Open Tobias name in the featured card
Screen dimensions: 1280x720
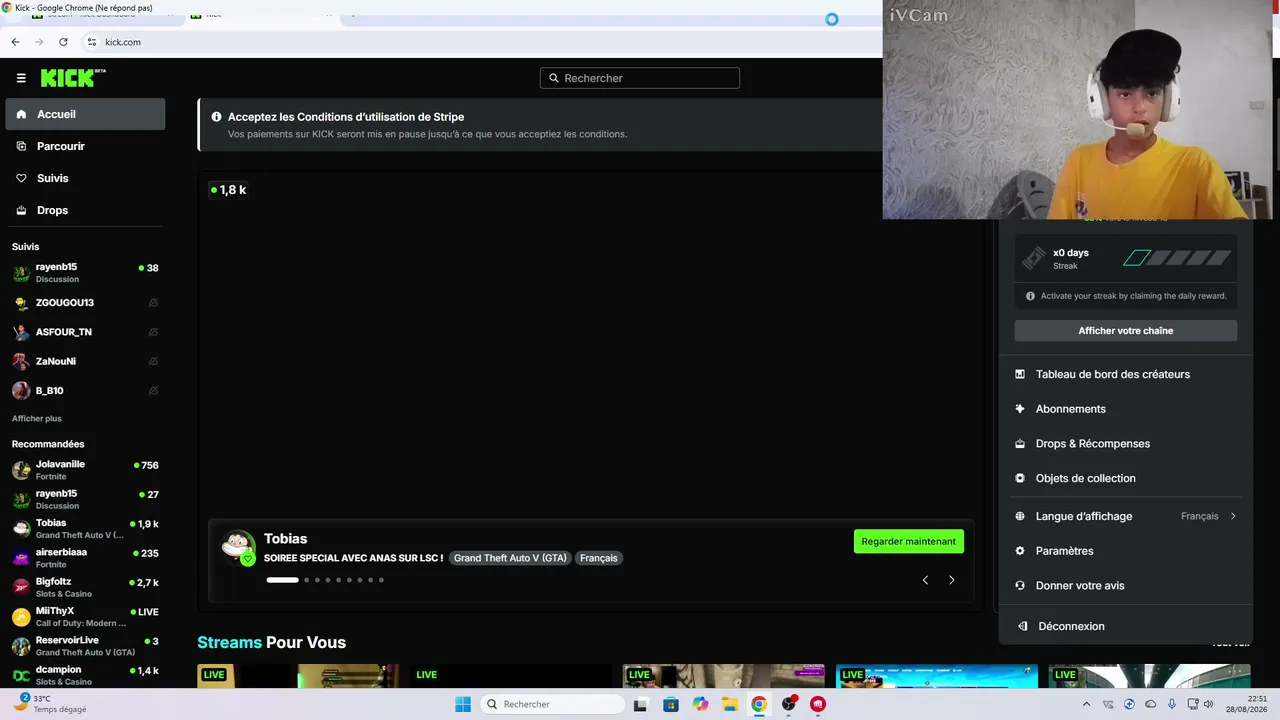[x=285, y=539]
